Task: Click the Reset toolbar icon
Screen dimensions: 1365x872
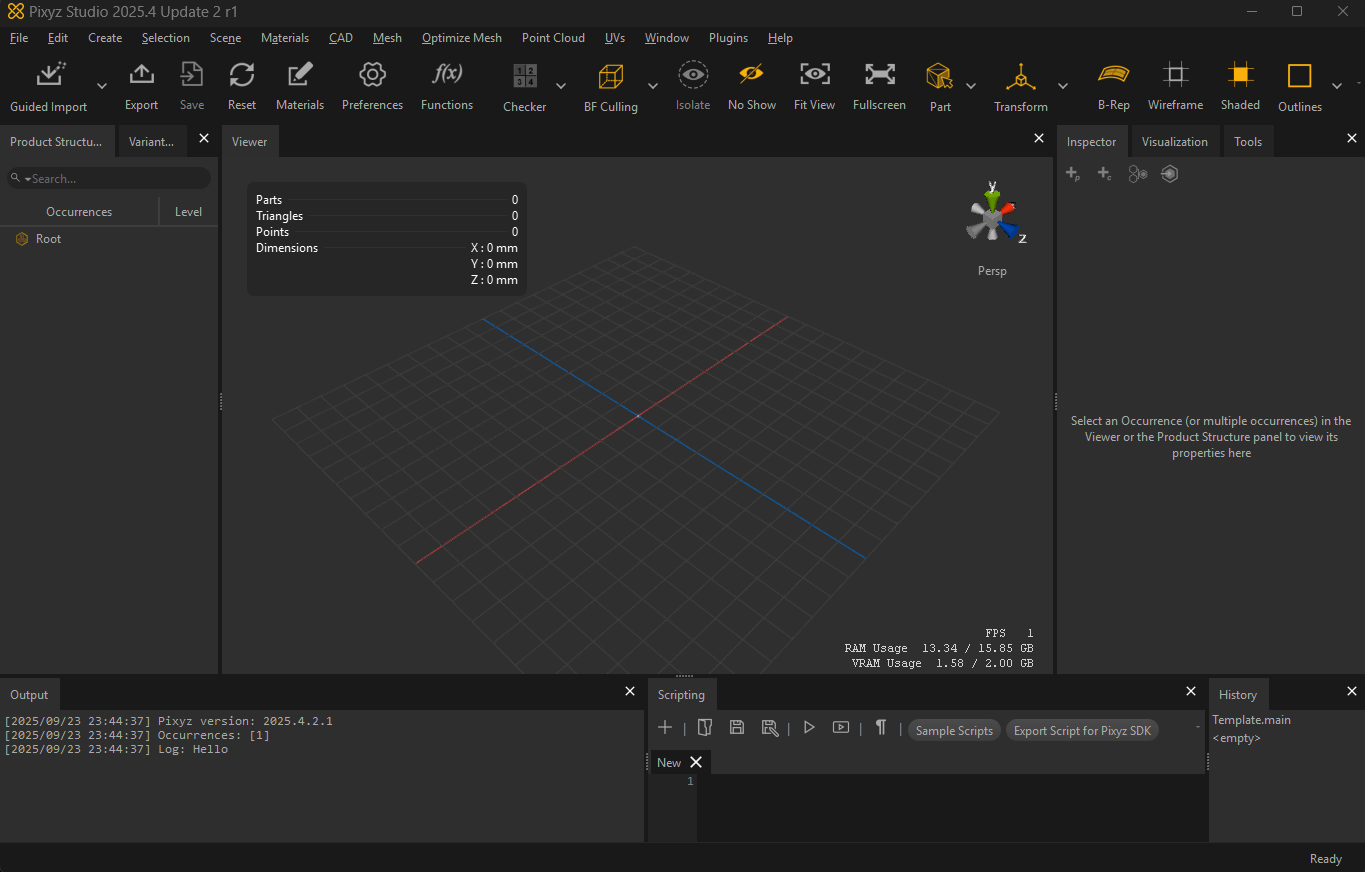Action: [x=241, y=76]
